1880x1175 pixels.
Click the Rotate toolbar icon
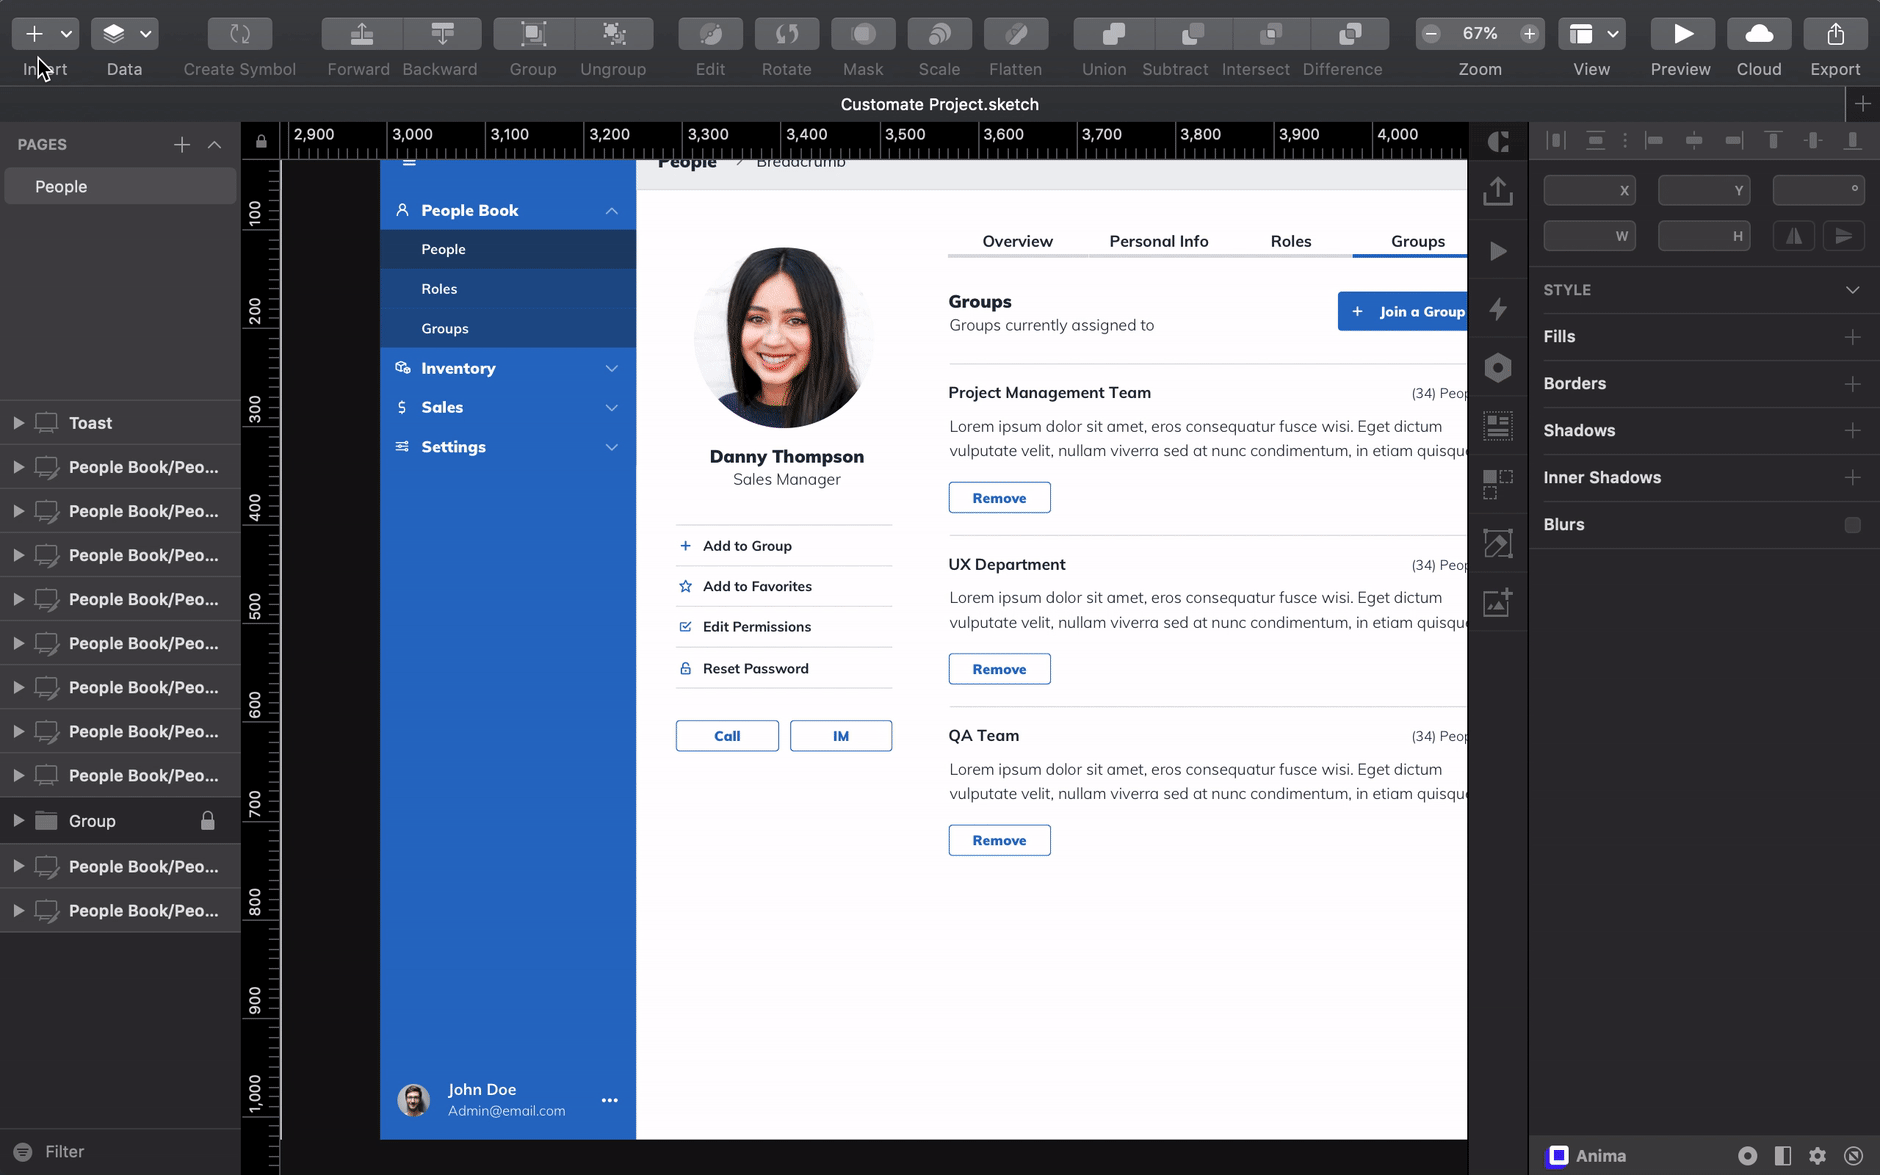click(787, 34)
